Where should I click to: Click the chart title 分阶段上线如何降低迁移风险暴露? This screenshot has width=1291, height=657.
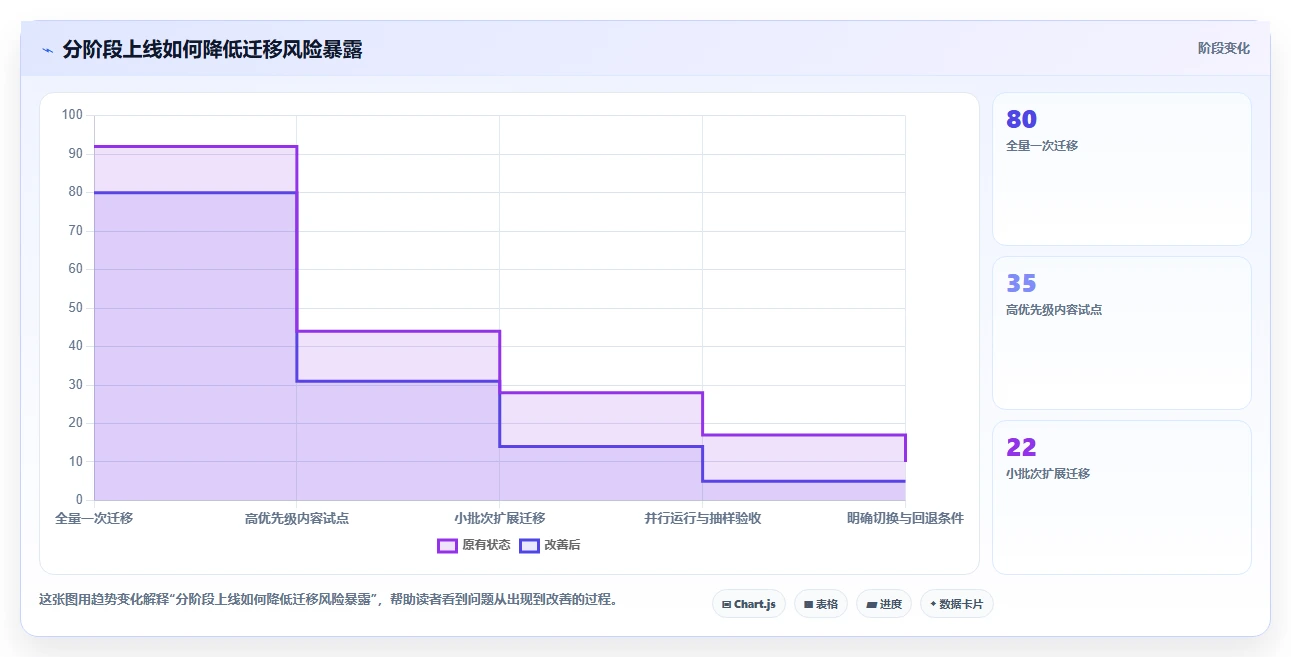(x=212, y=49)
